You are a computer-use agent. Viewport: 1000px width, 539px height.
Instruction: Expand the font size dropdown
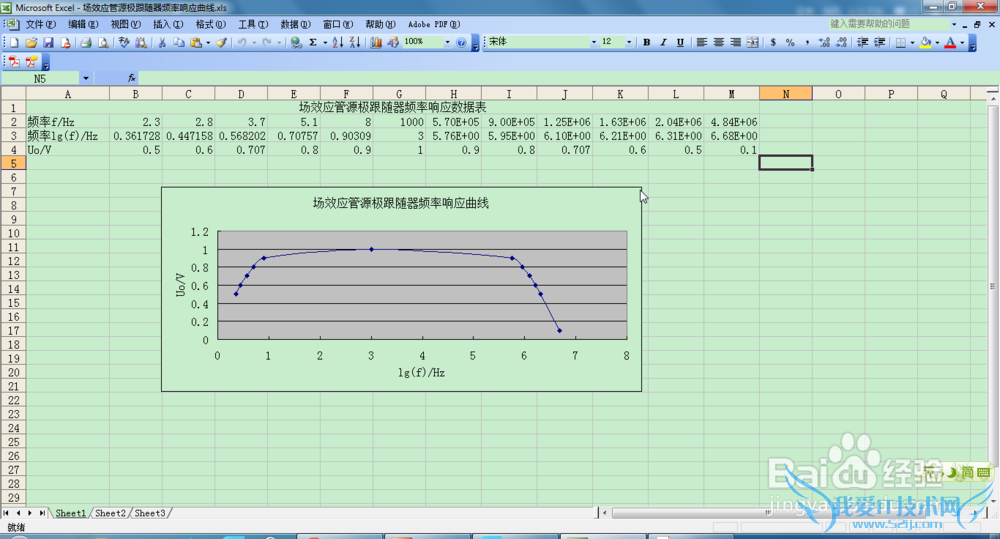click(629, 43)
